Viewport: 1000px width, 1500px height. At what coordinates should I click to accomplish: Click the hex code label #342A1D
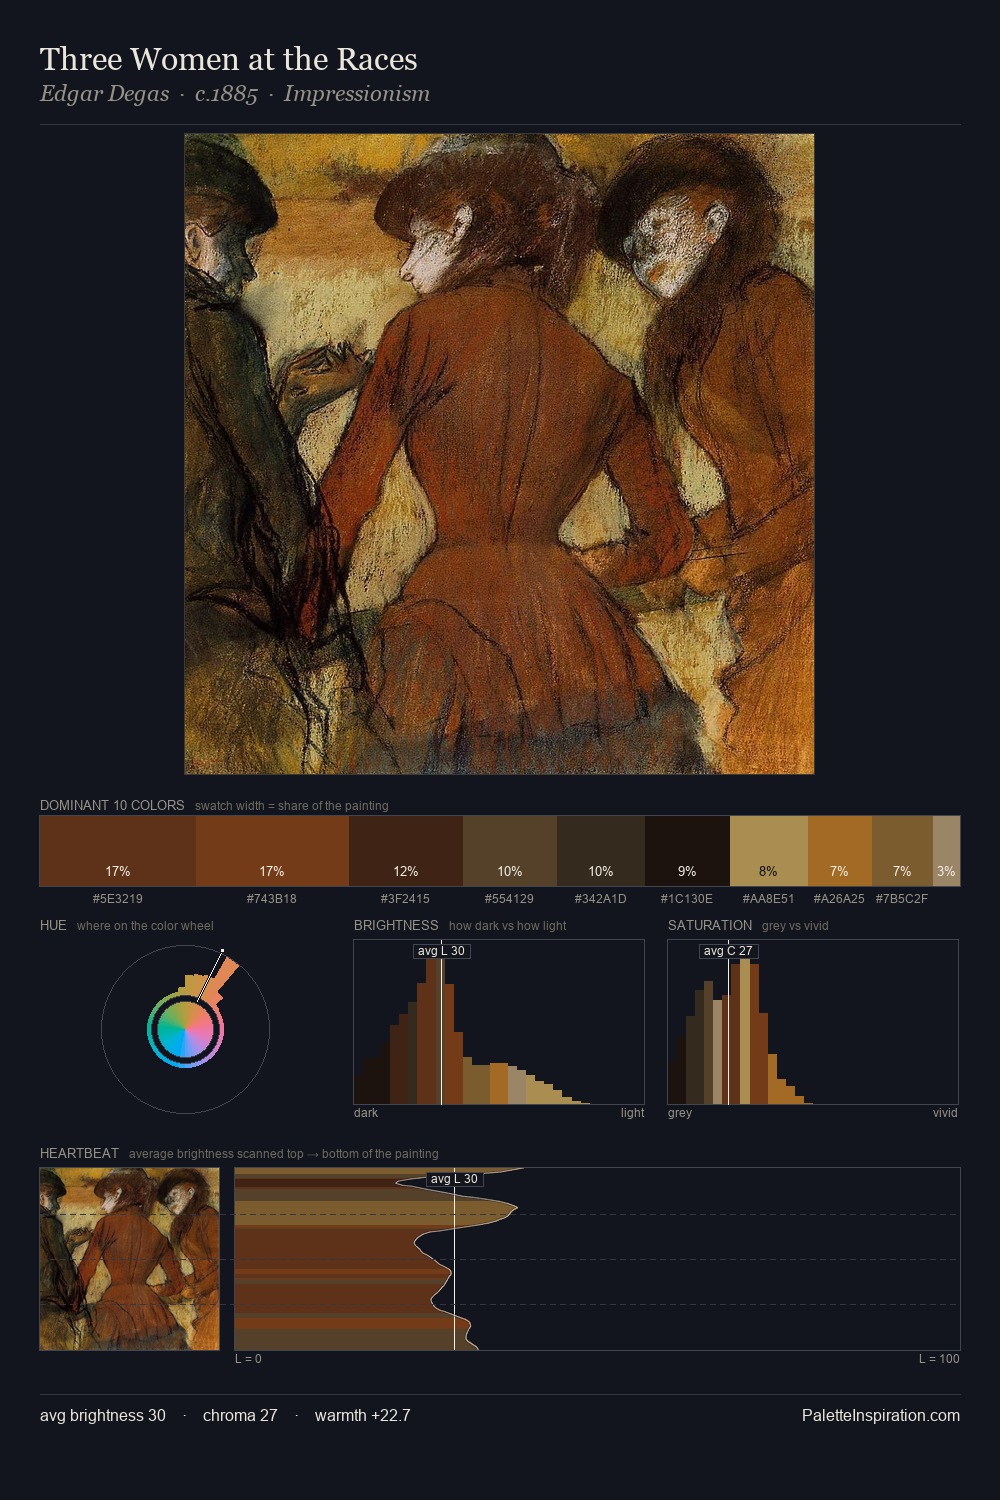[x=600, y=899]
